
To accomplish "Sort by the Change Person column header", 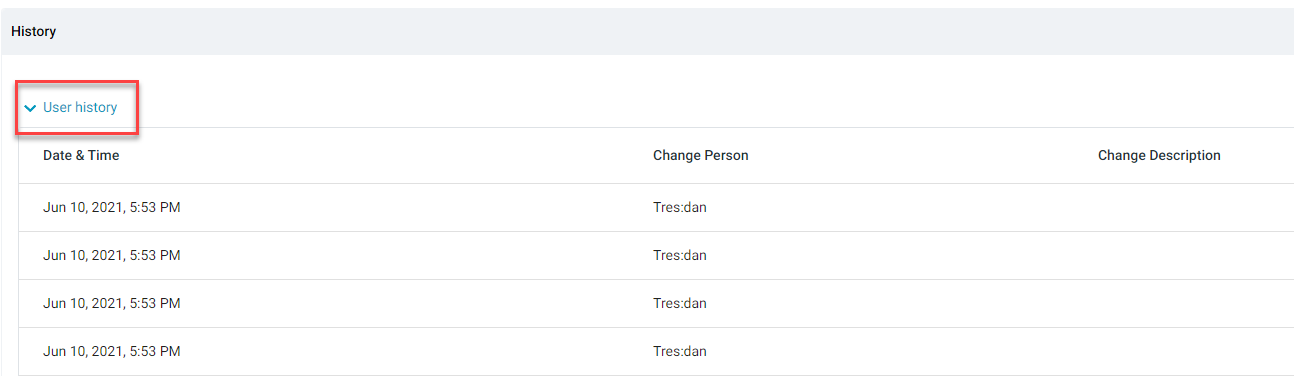I will point(700,155).
